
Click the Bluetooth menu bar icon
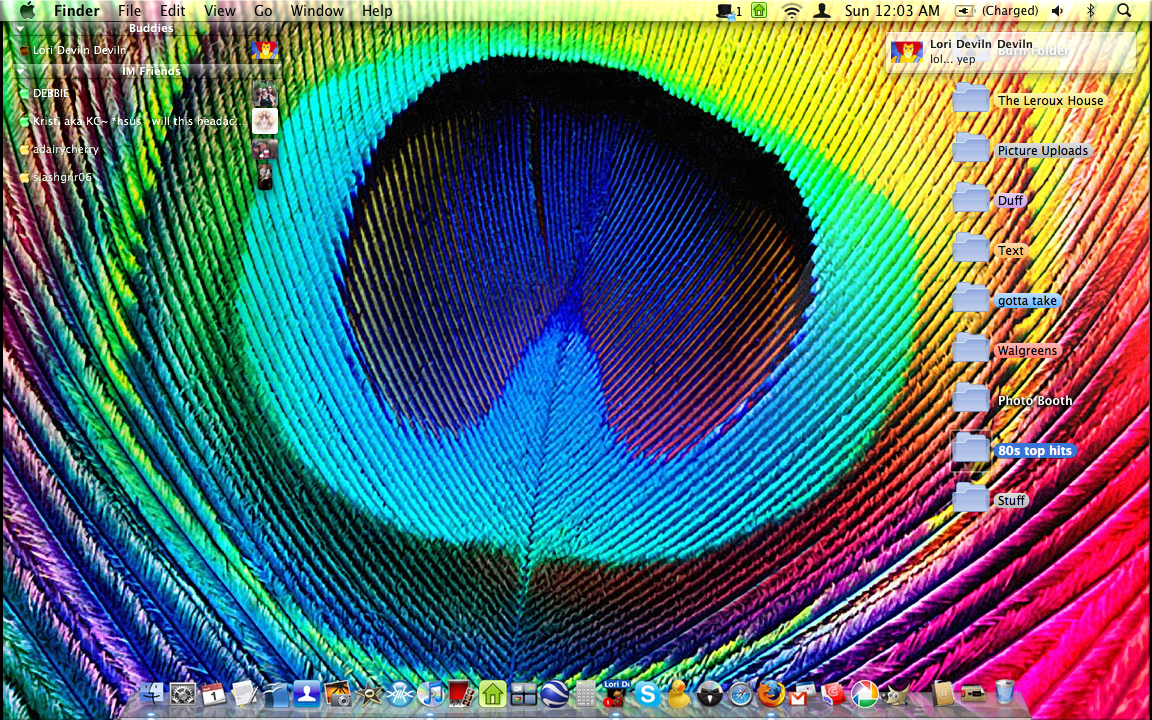coord(1091,10)
